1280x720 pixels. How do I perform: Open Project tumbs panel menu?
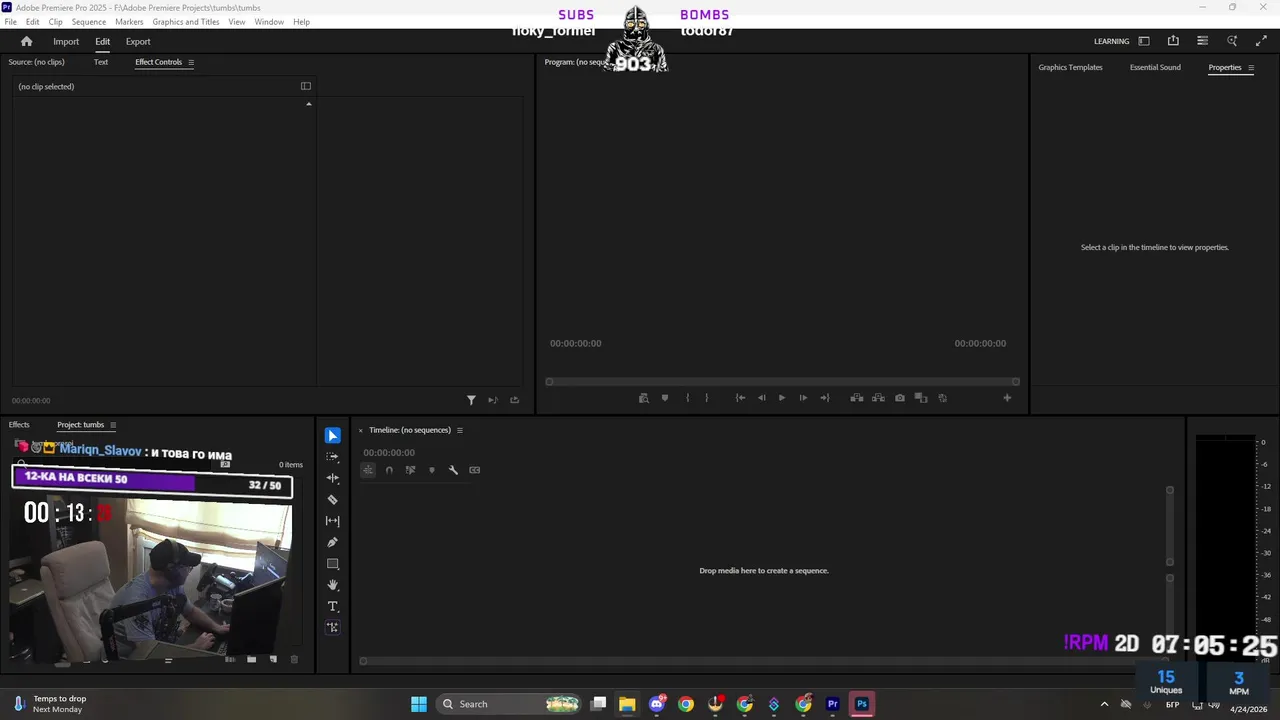point(113,425)
